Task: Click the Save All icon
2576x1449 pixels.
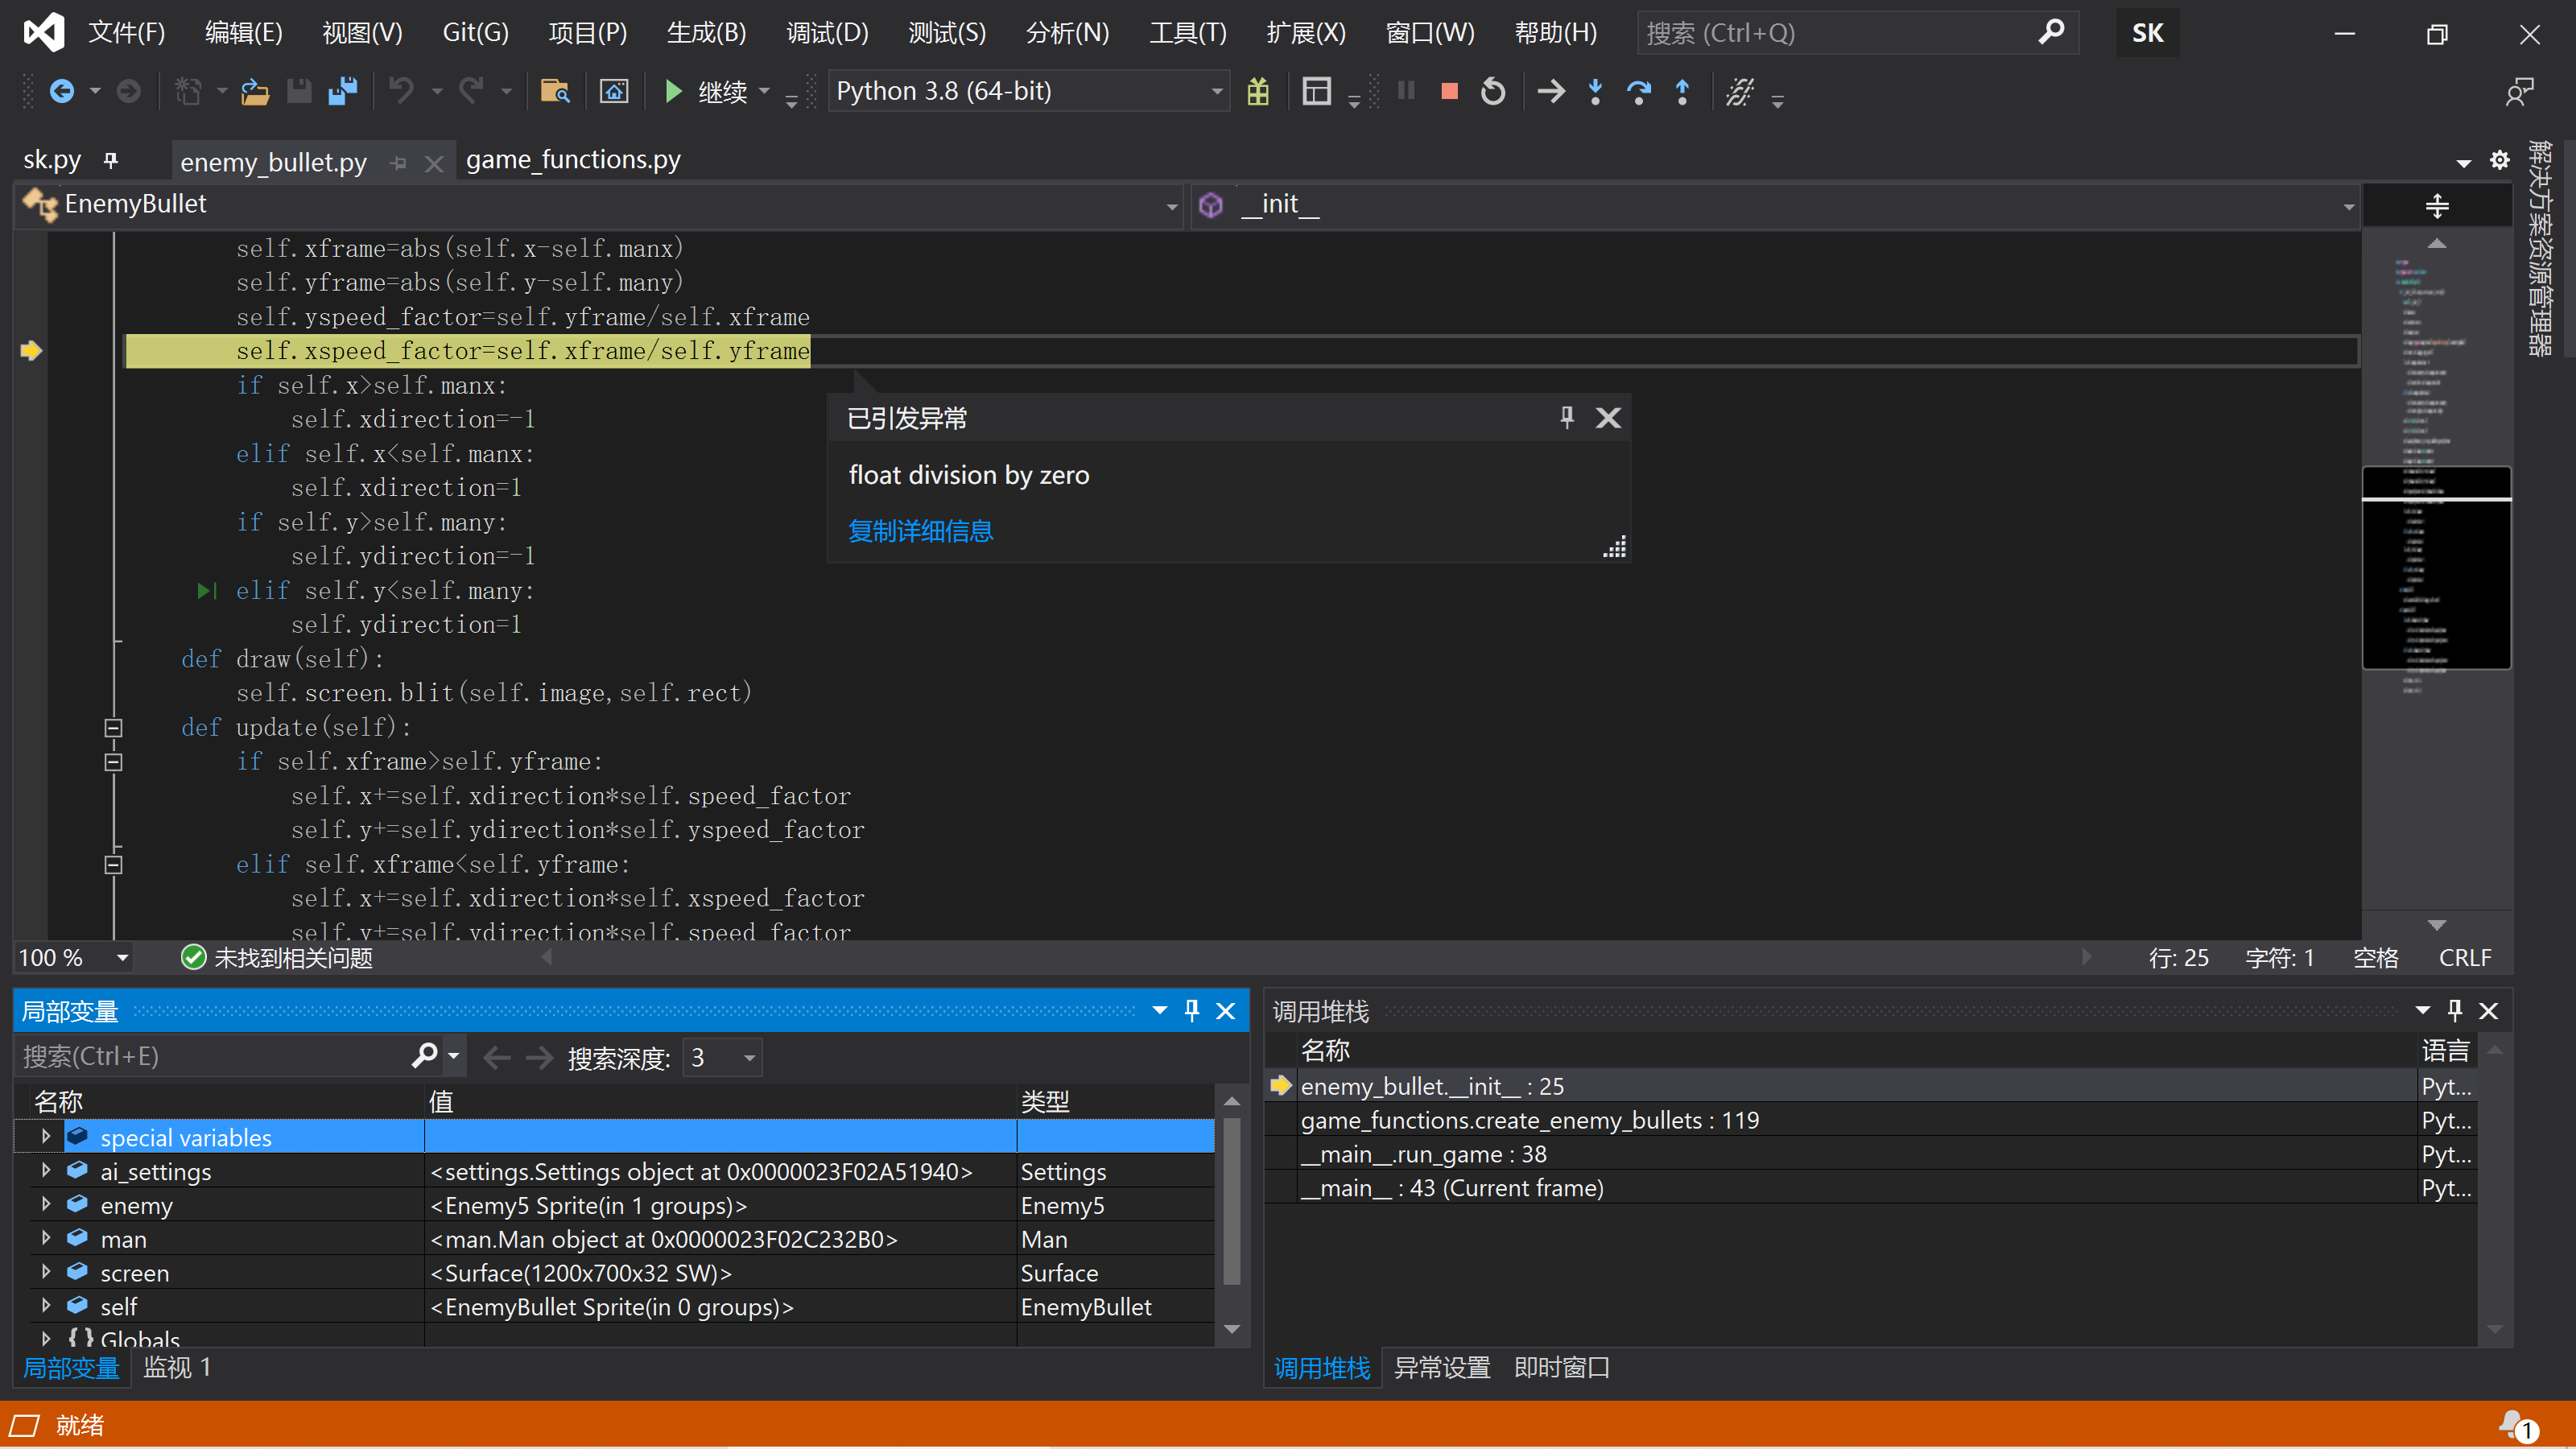Action: click(x=343, y=92)
